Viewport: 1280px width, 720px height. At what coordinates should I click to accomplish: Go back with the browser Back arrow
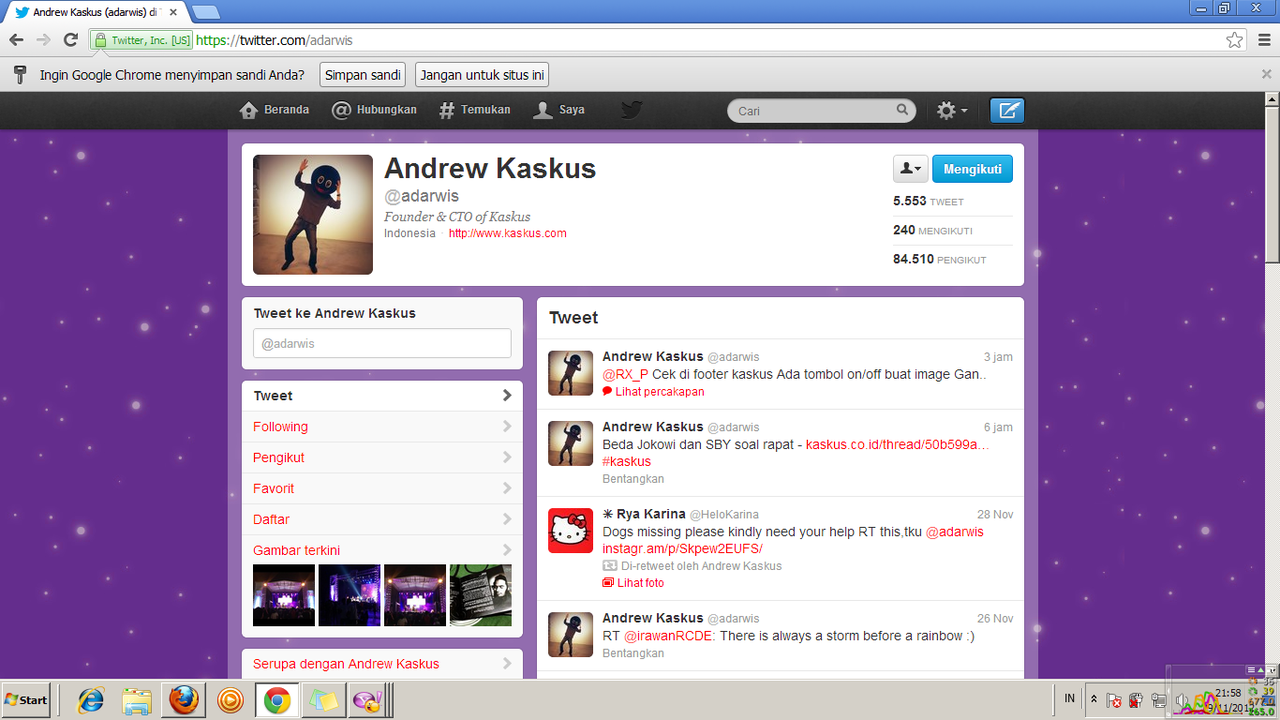point(16,40)
